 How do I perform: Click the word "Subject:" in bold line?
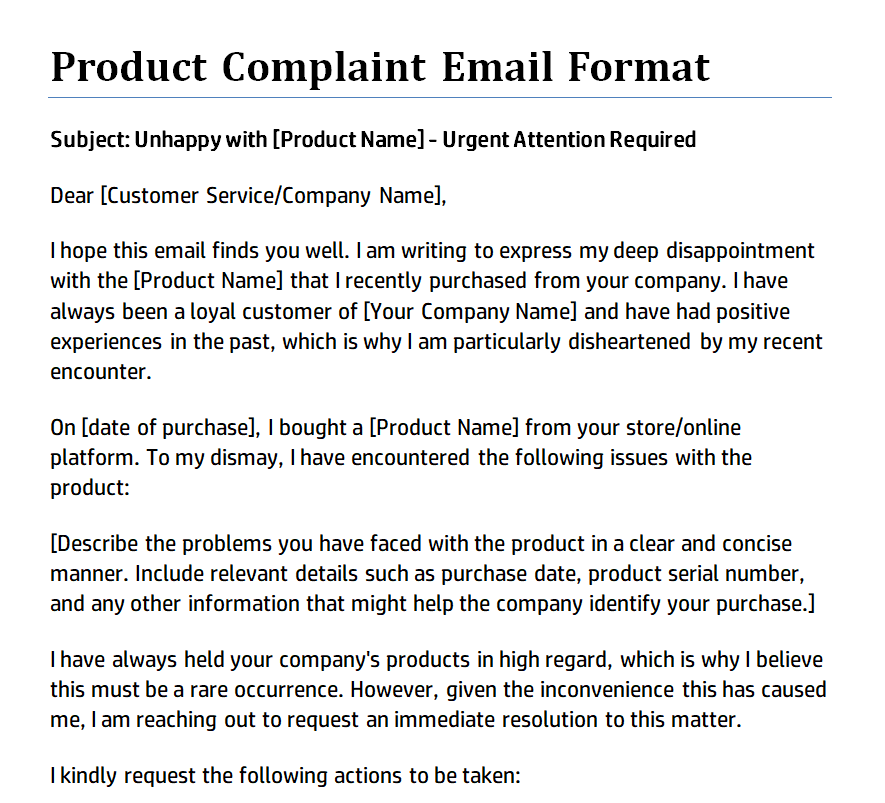90,139
